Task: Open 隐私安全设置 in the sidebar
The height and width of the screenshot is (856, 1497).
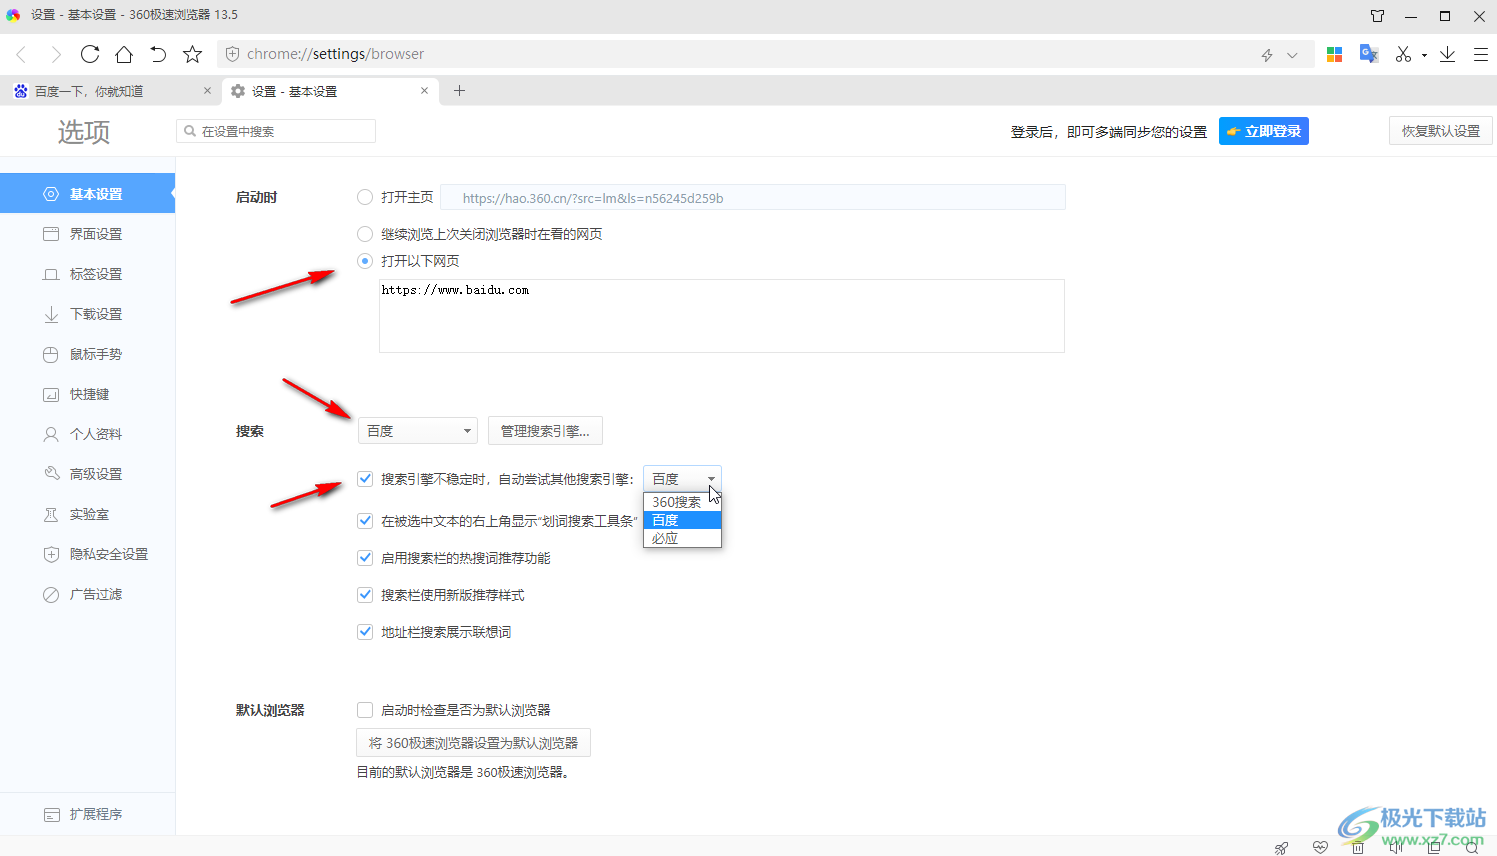Action: pyautogui.click(x=87, y=554)
